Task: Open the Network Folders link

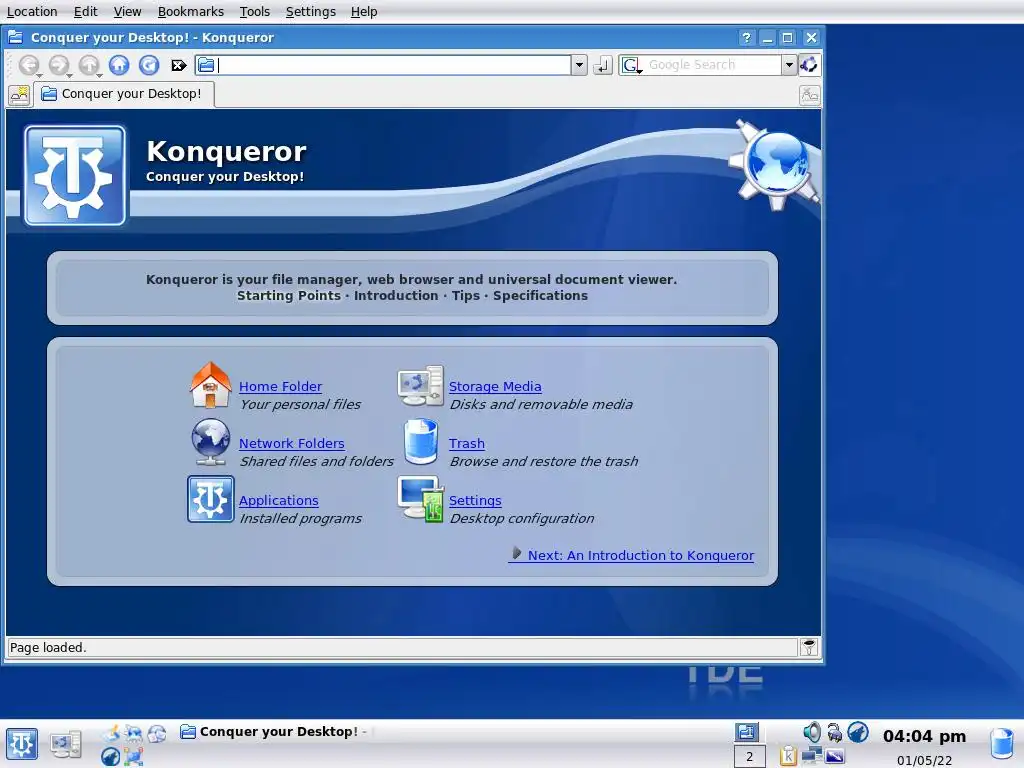Action: (x=291, y=443)
